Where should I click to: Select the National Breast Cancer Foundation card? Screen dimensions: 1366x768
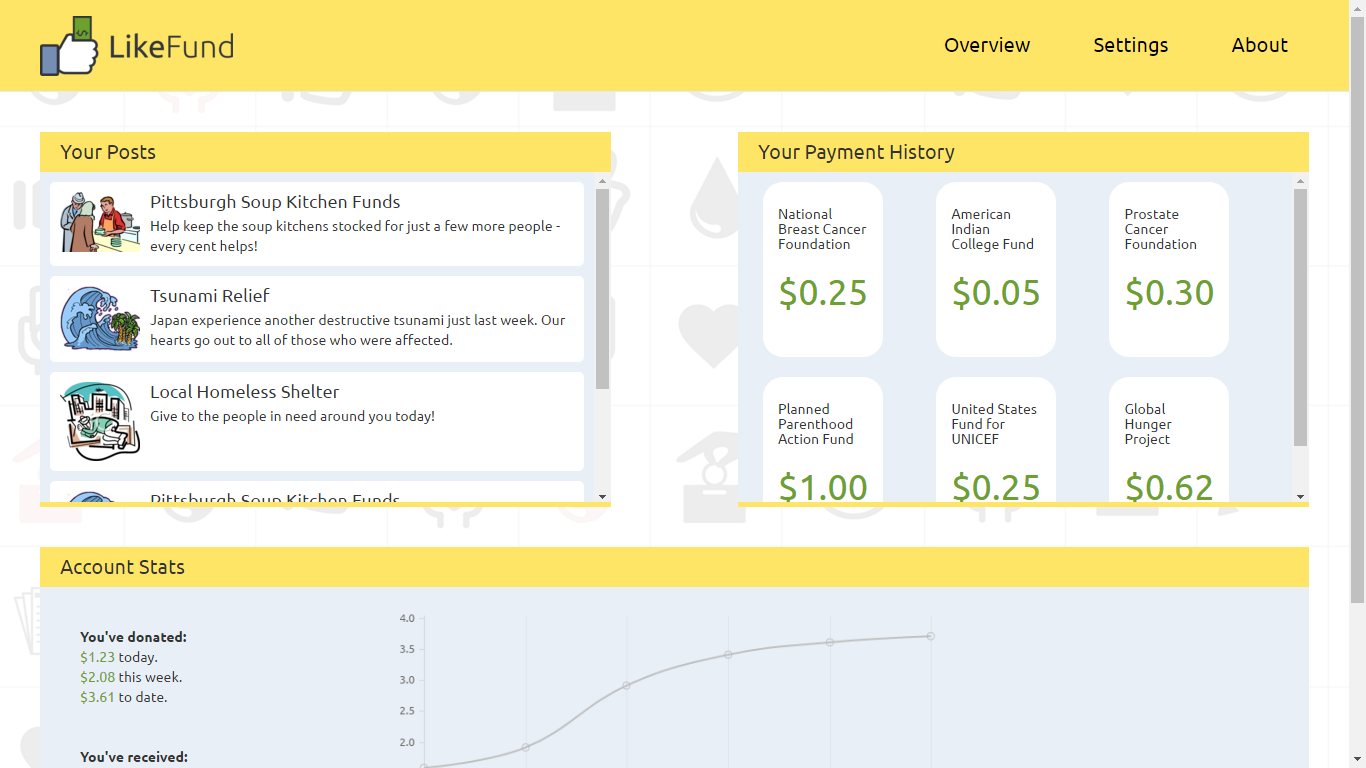(823, 269)
